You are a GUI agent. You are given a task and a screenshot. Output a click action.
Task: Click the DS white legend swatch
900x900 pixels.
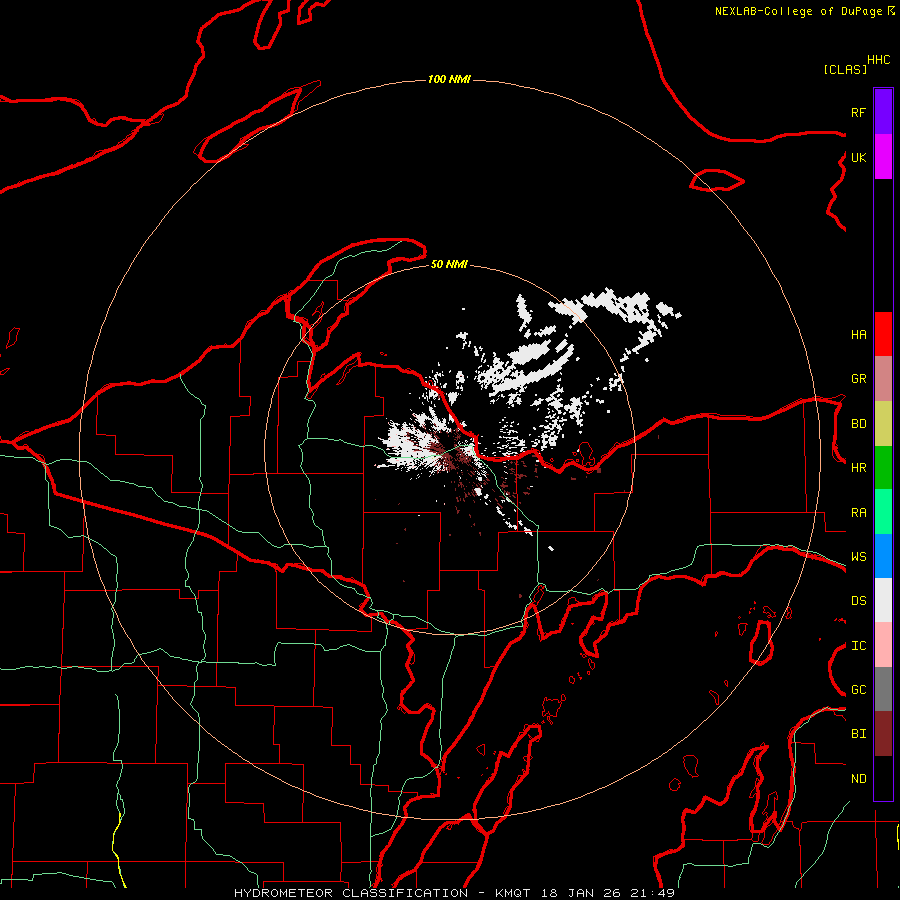(x=883, y=600)
